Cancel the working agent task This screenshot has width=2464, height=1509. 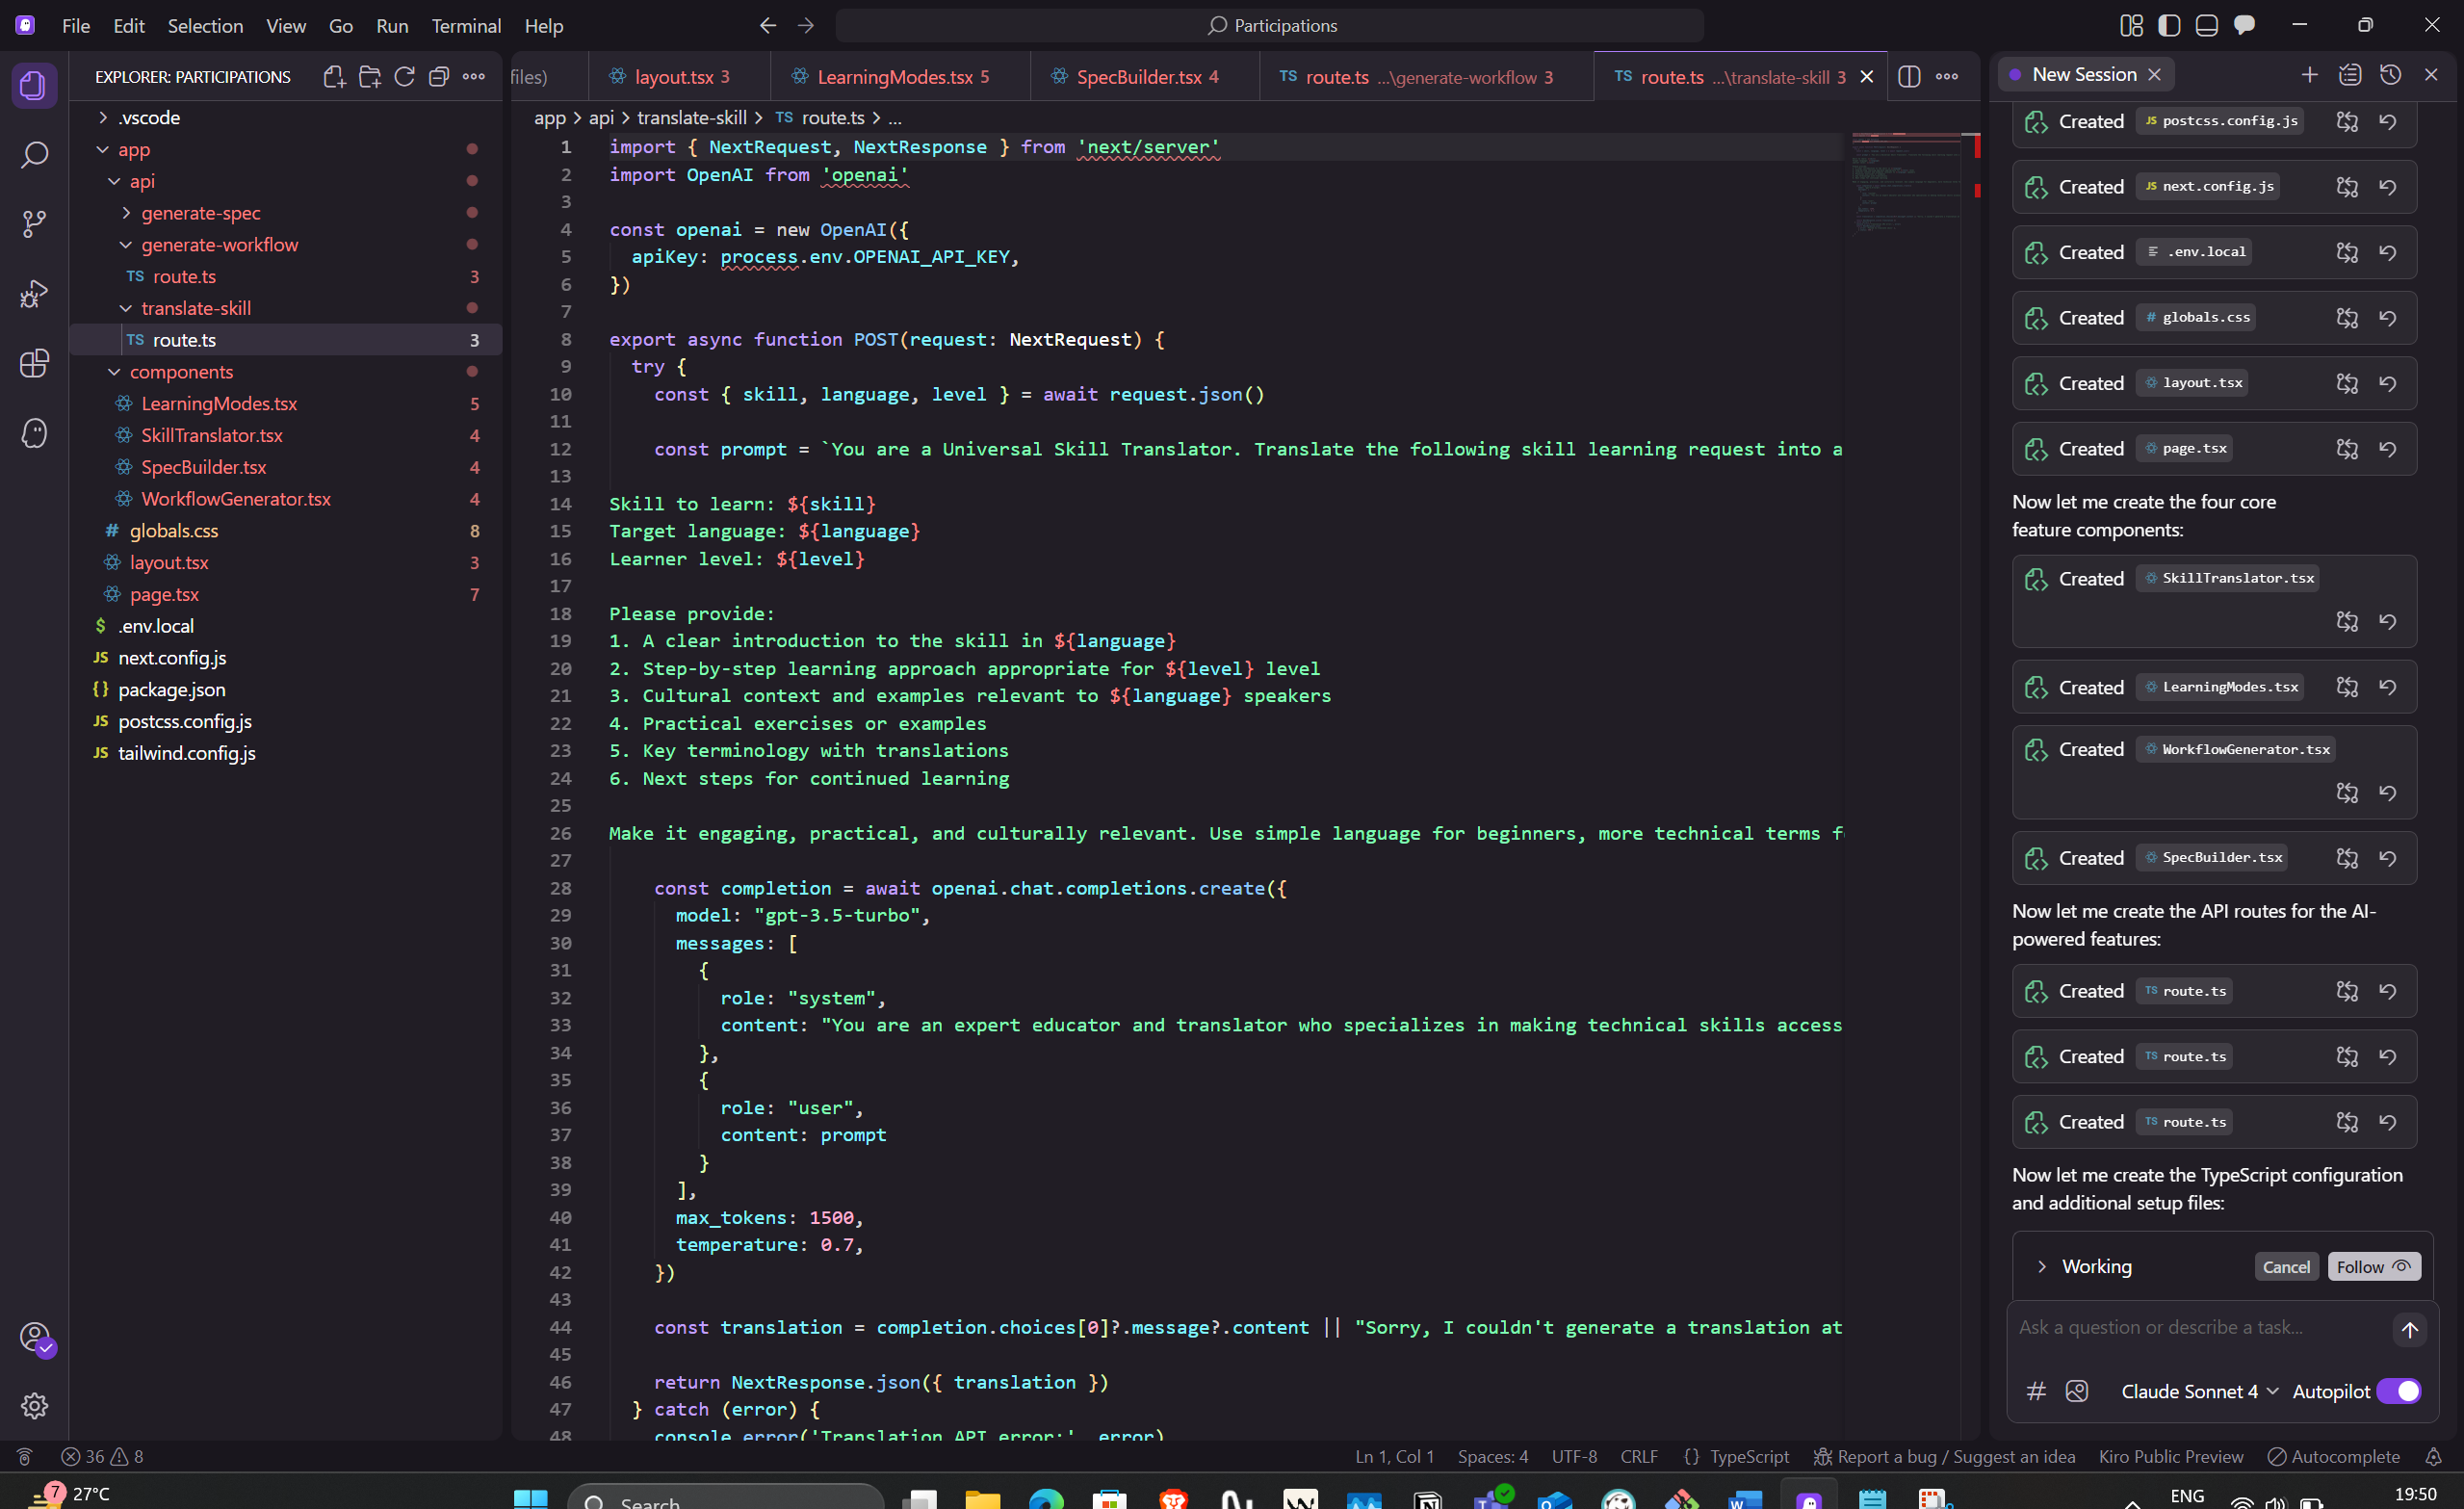click(x=2285, y=1266)
